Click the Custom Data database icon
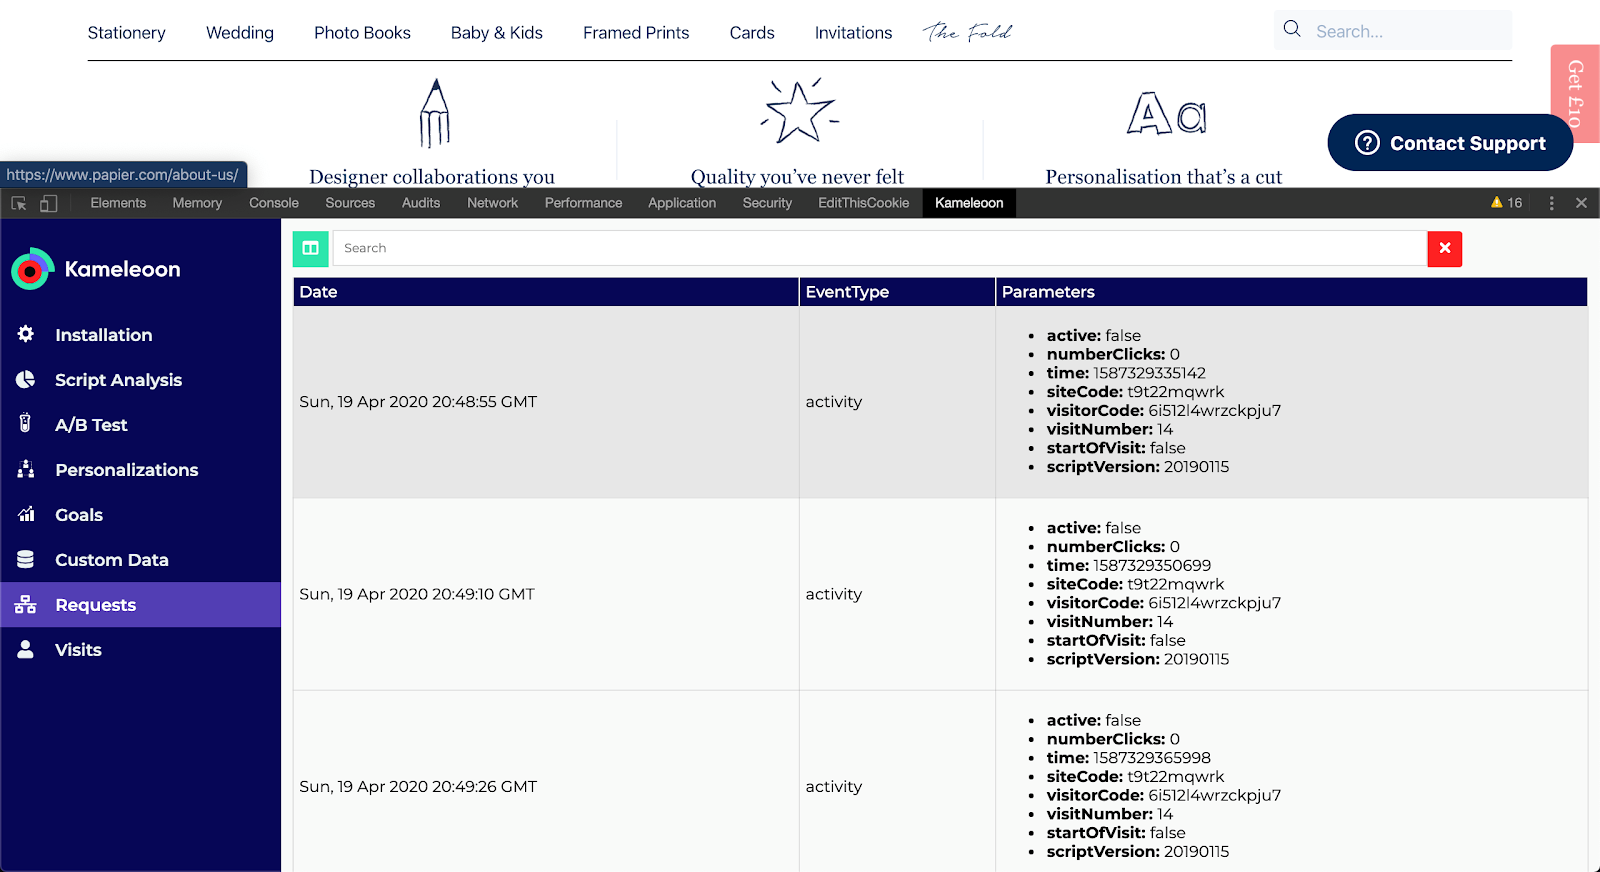The height and width of the screenshot is (872, 1600). point(26,559)
